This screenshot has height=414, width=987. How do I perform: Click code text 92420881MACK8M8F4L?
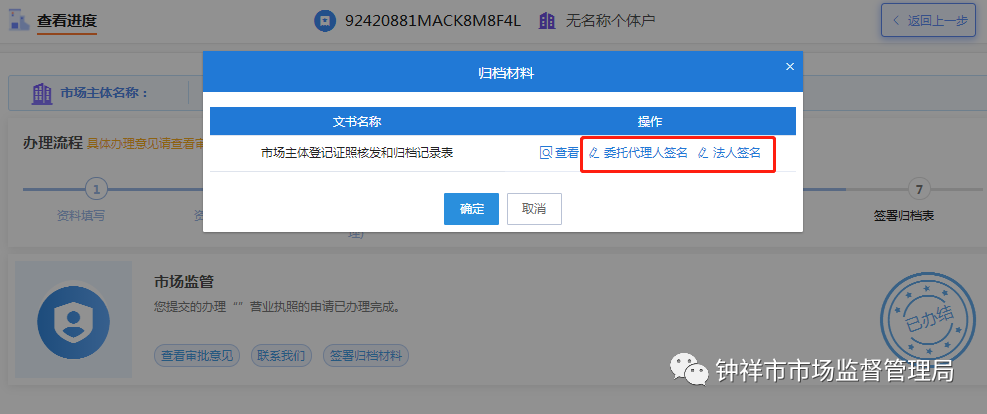(433, 21)
